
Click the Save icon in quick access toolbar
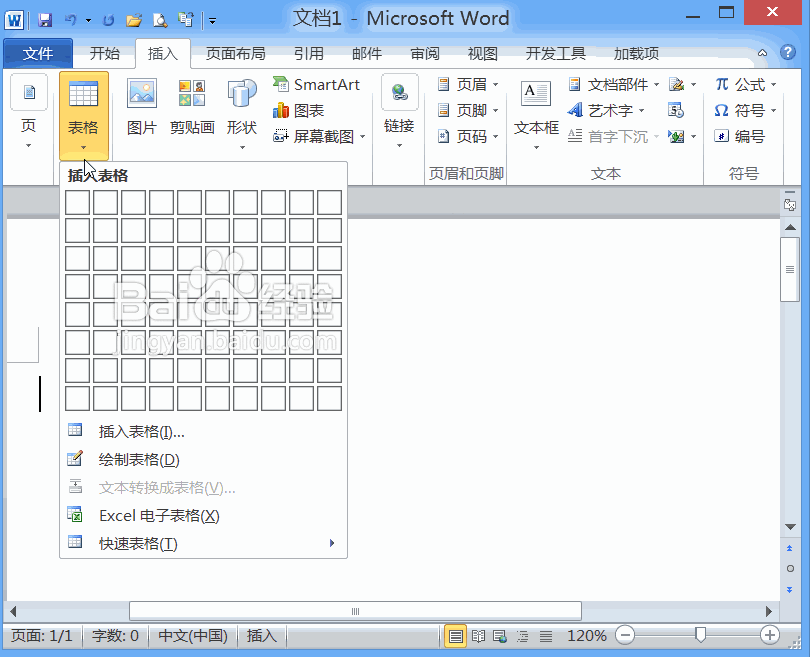(x=45, y=20)
